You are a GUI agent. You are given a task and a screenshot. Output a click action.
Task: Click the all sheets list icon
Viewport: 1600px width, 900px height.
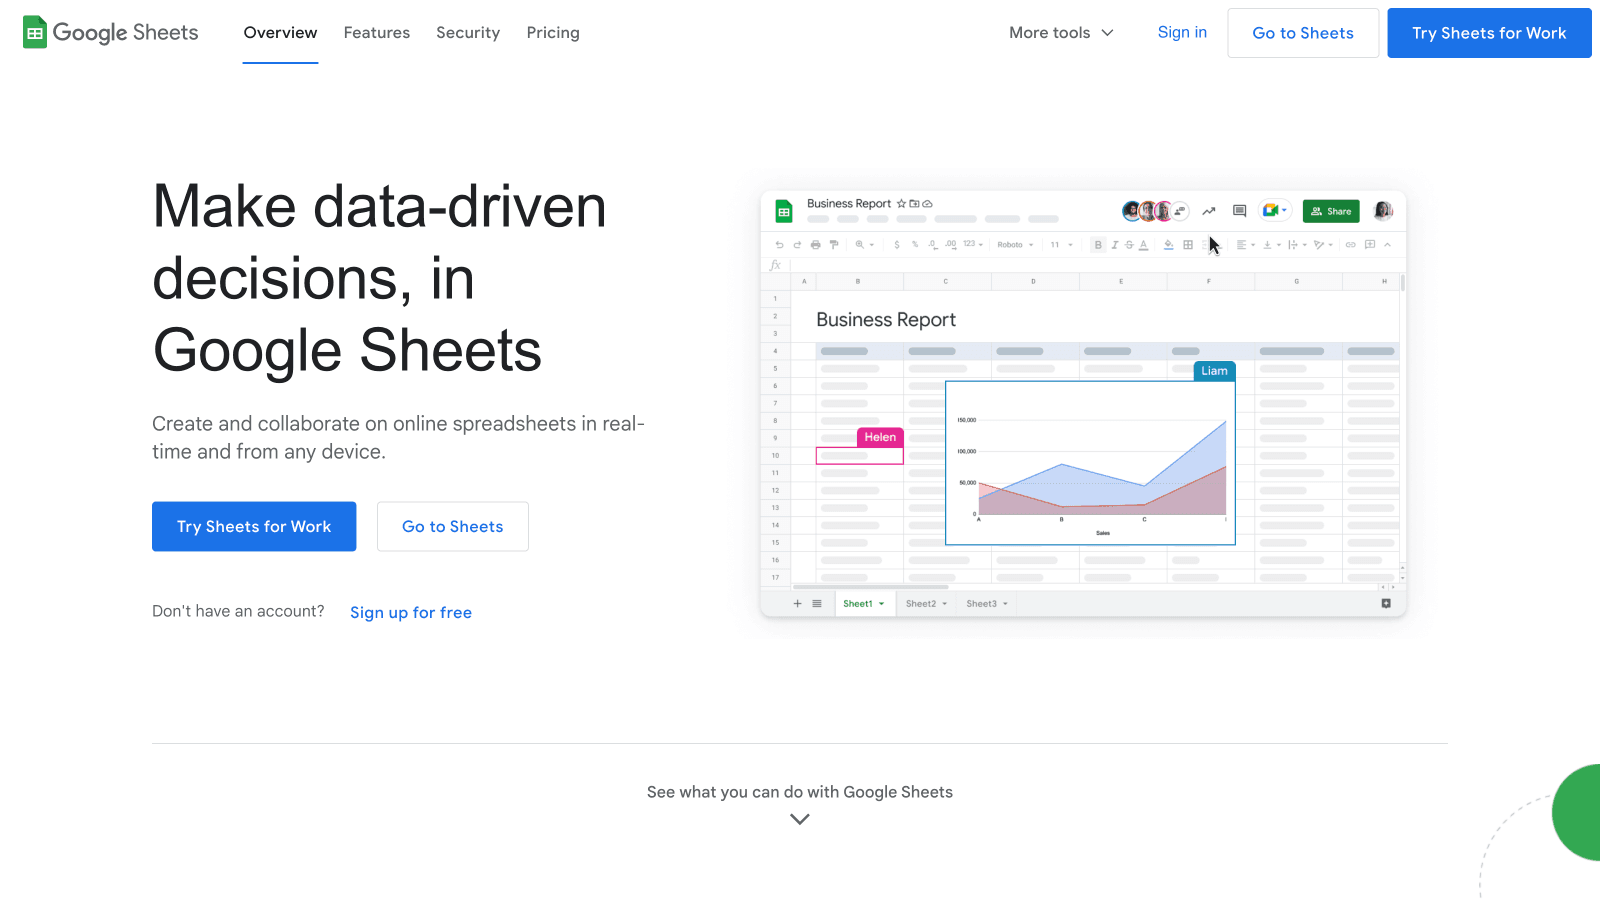817,604
